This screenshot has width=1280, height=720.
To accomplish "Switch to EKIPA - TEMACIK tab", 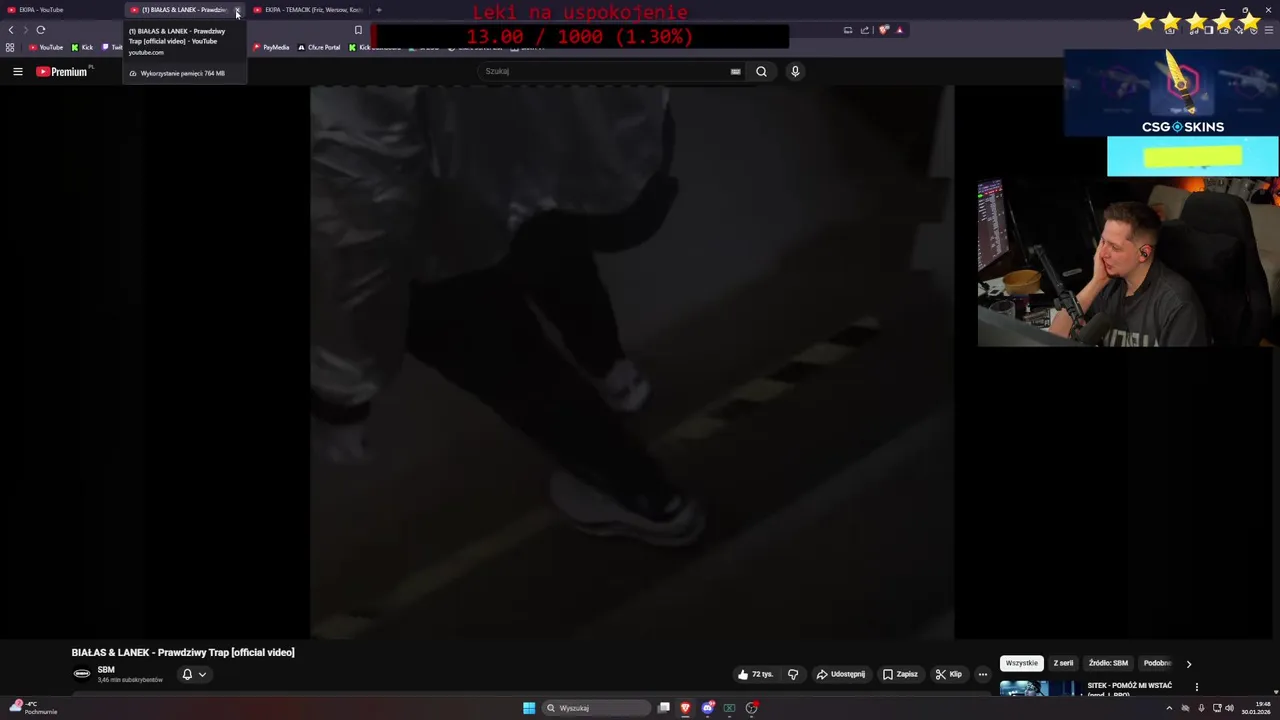I will (x=308, y=10).
